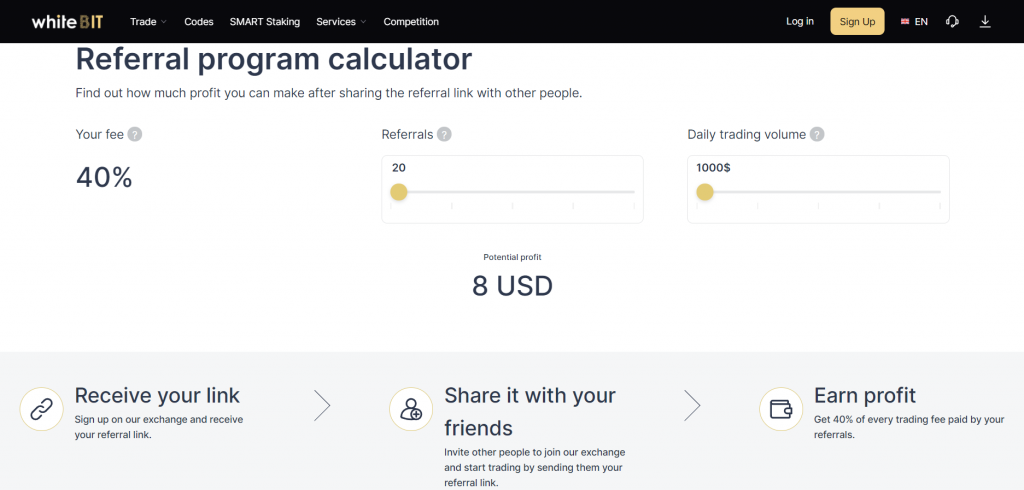Click the chain link icon

42,409
